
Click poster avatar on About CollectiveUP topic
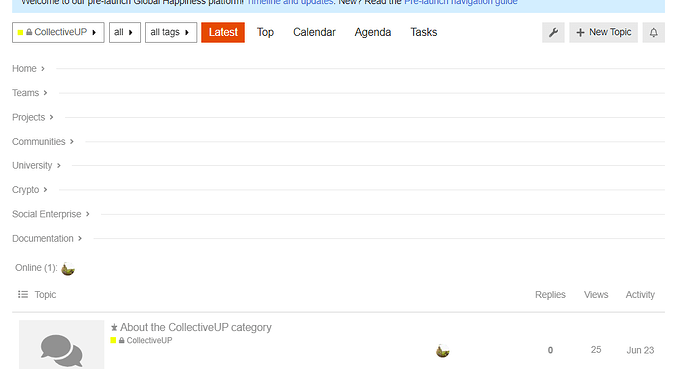[x=443, y=351]
